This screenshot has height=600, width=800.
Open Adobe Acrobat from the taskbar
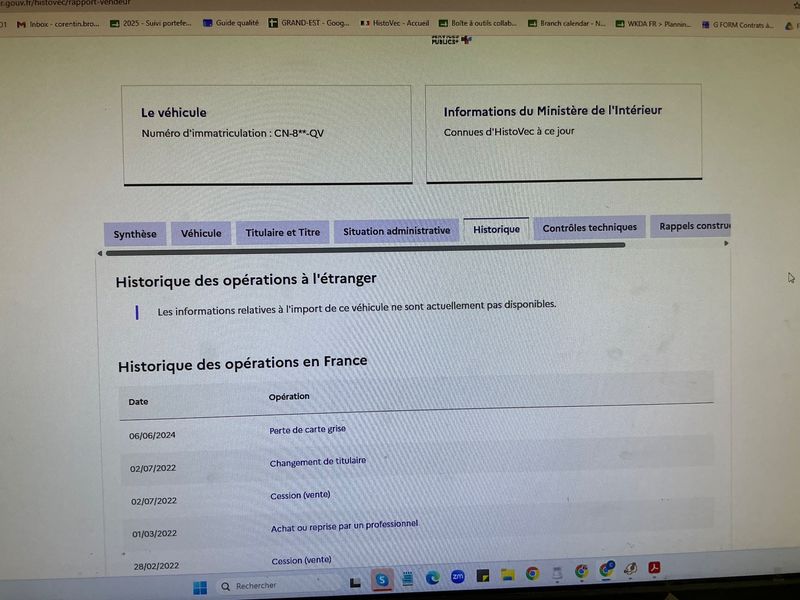tap(654, 567)
